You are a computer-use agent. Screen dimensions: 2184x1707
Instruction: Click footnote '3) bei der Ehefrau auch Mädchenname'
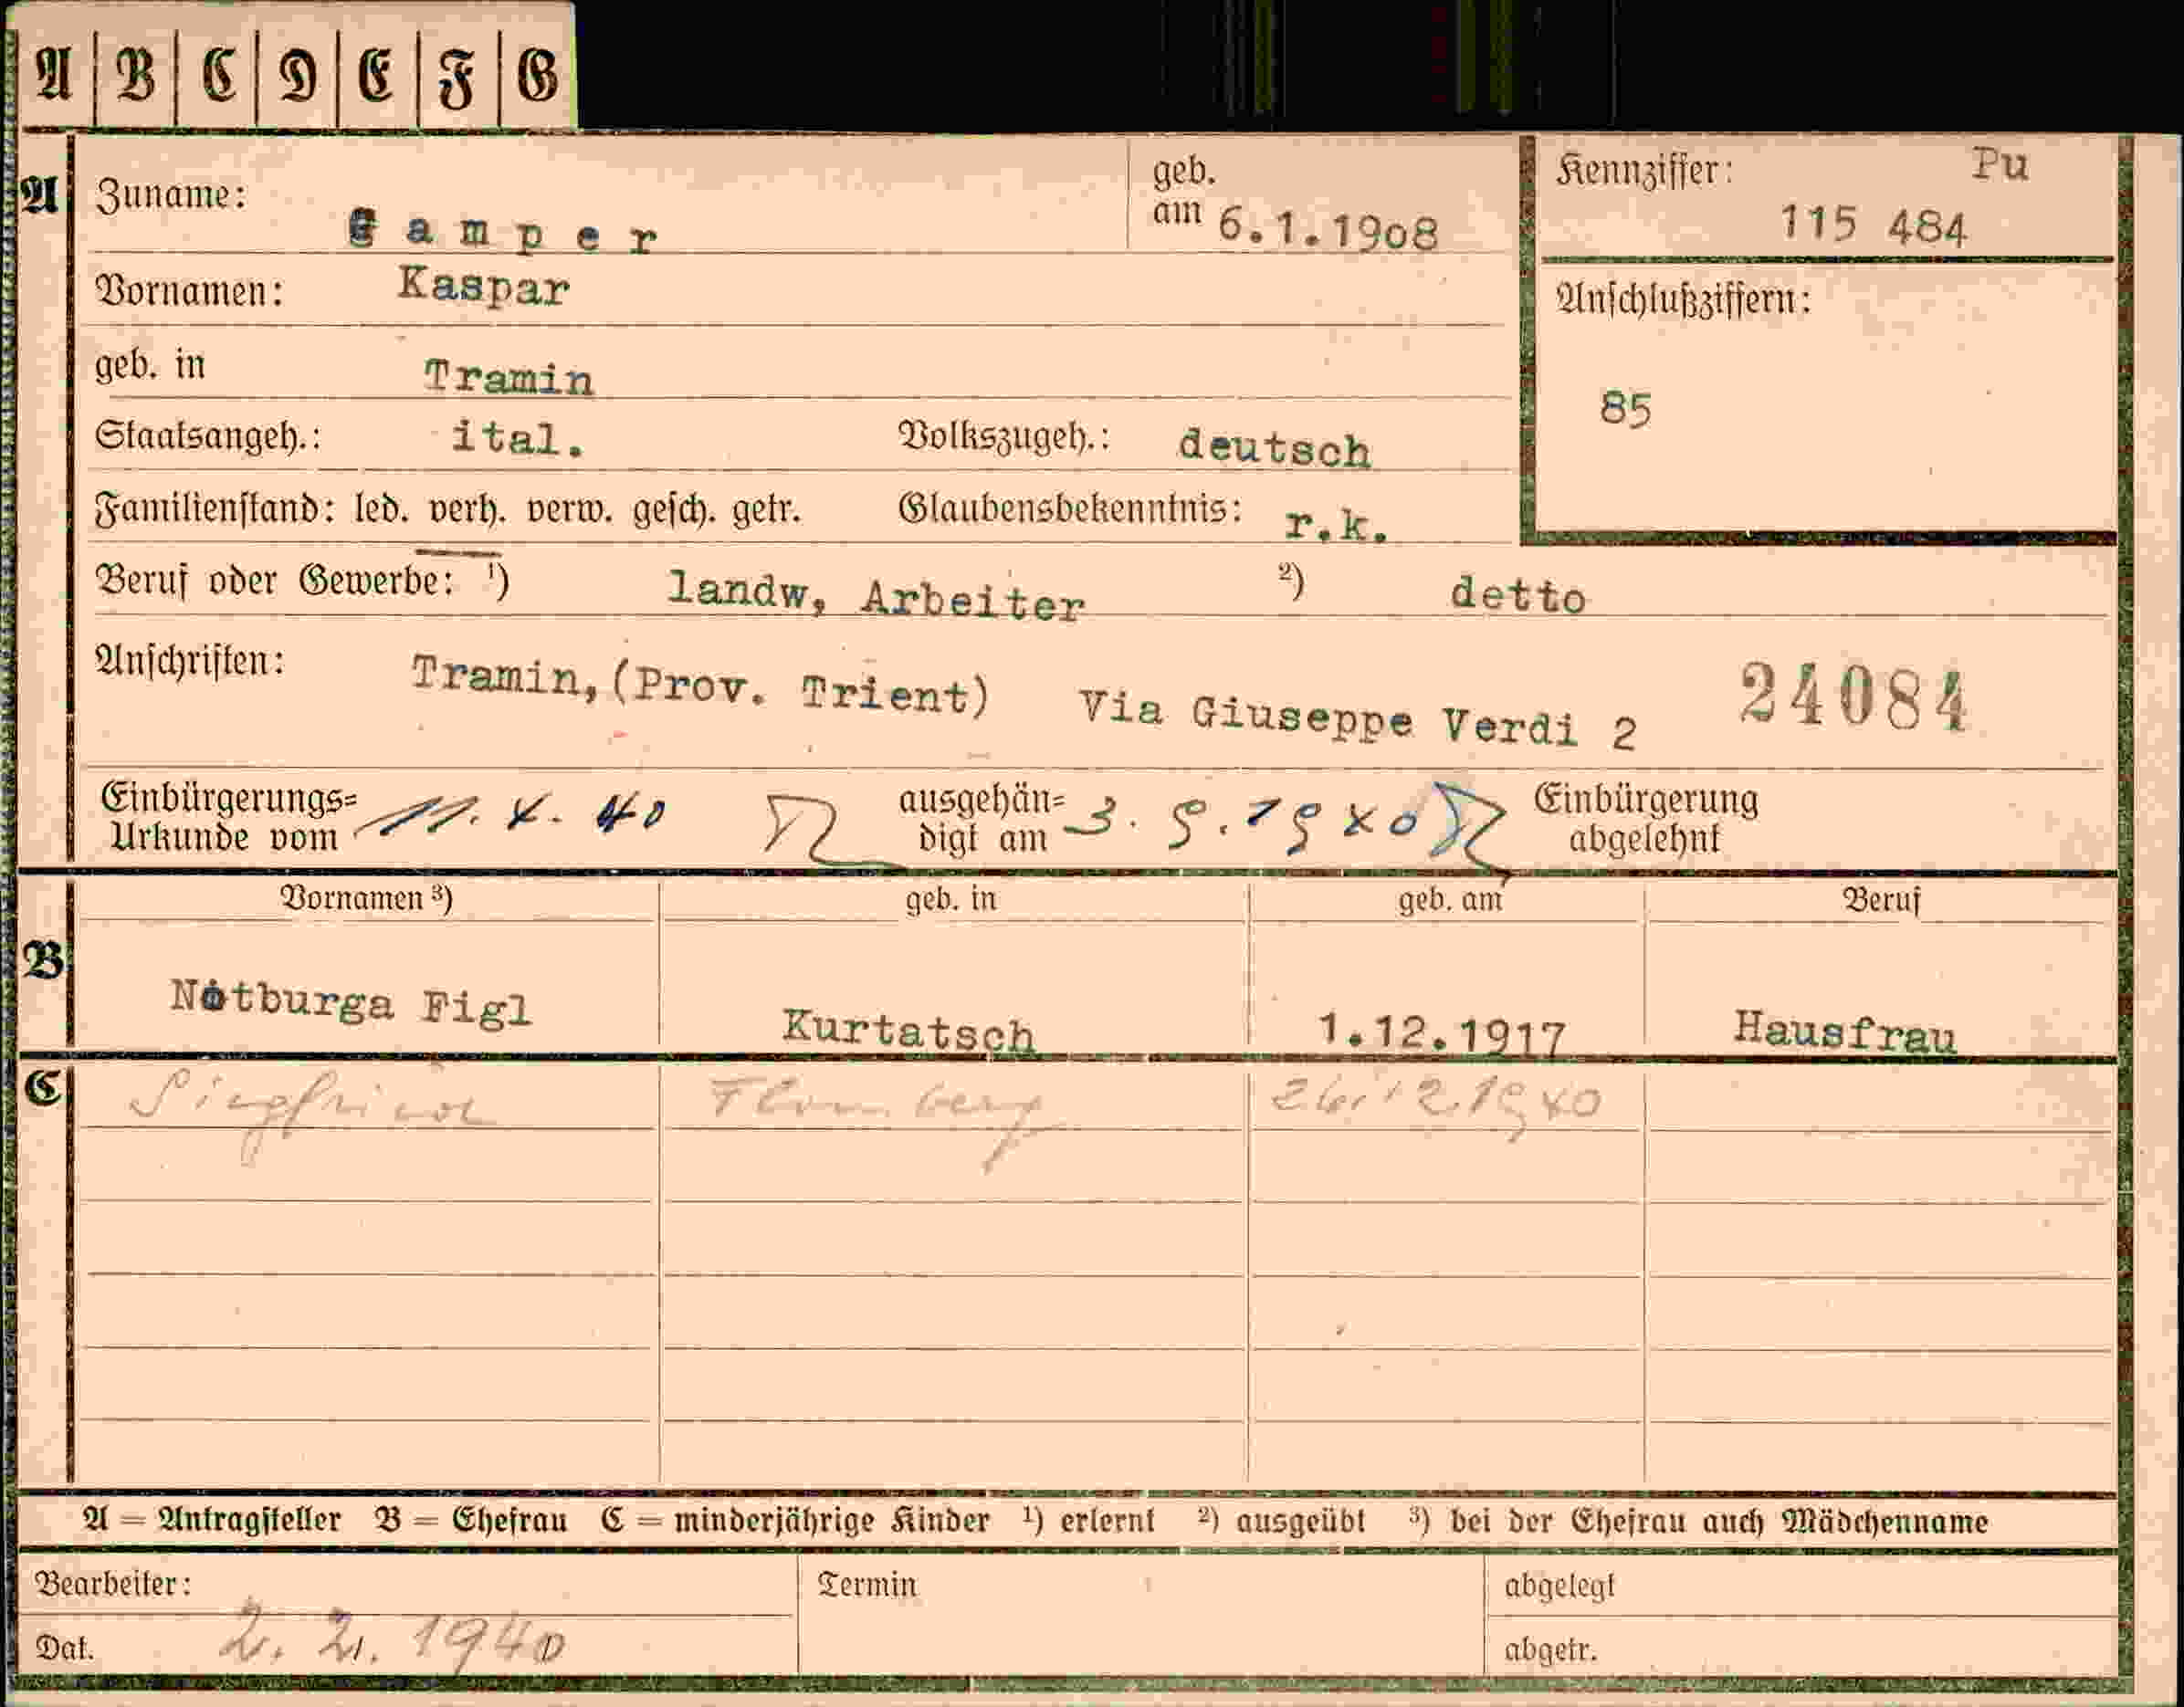click(x=1699, y=1521)
